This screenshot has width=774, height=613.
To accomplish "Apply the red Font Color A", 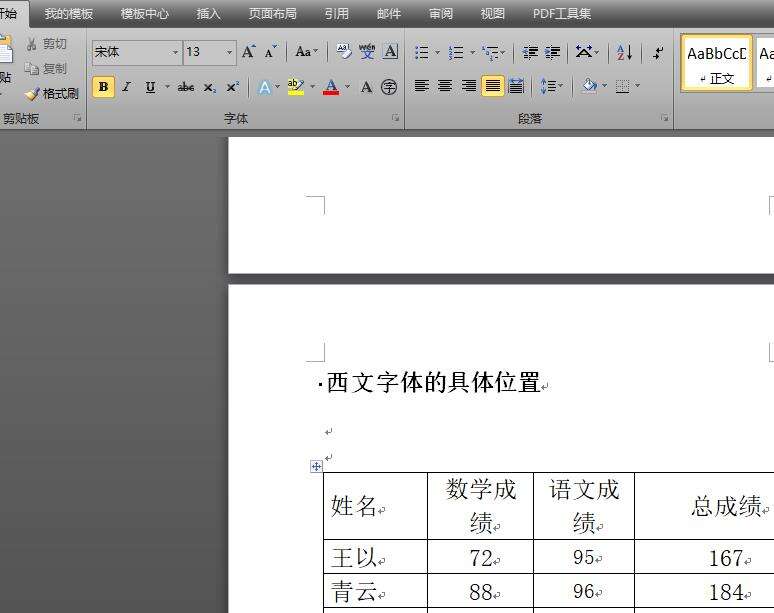I will (x=331, y=87).
